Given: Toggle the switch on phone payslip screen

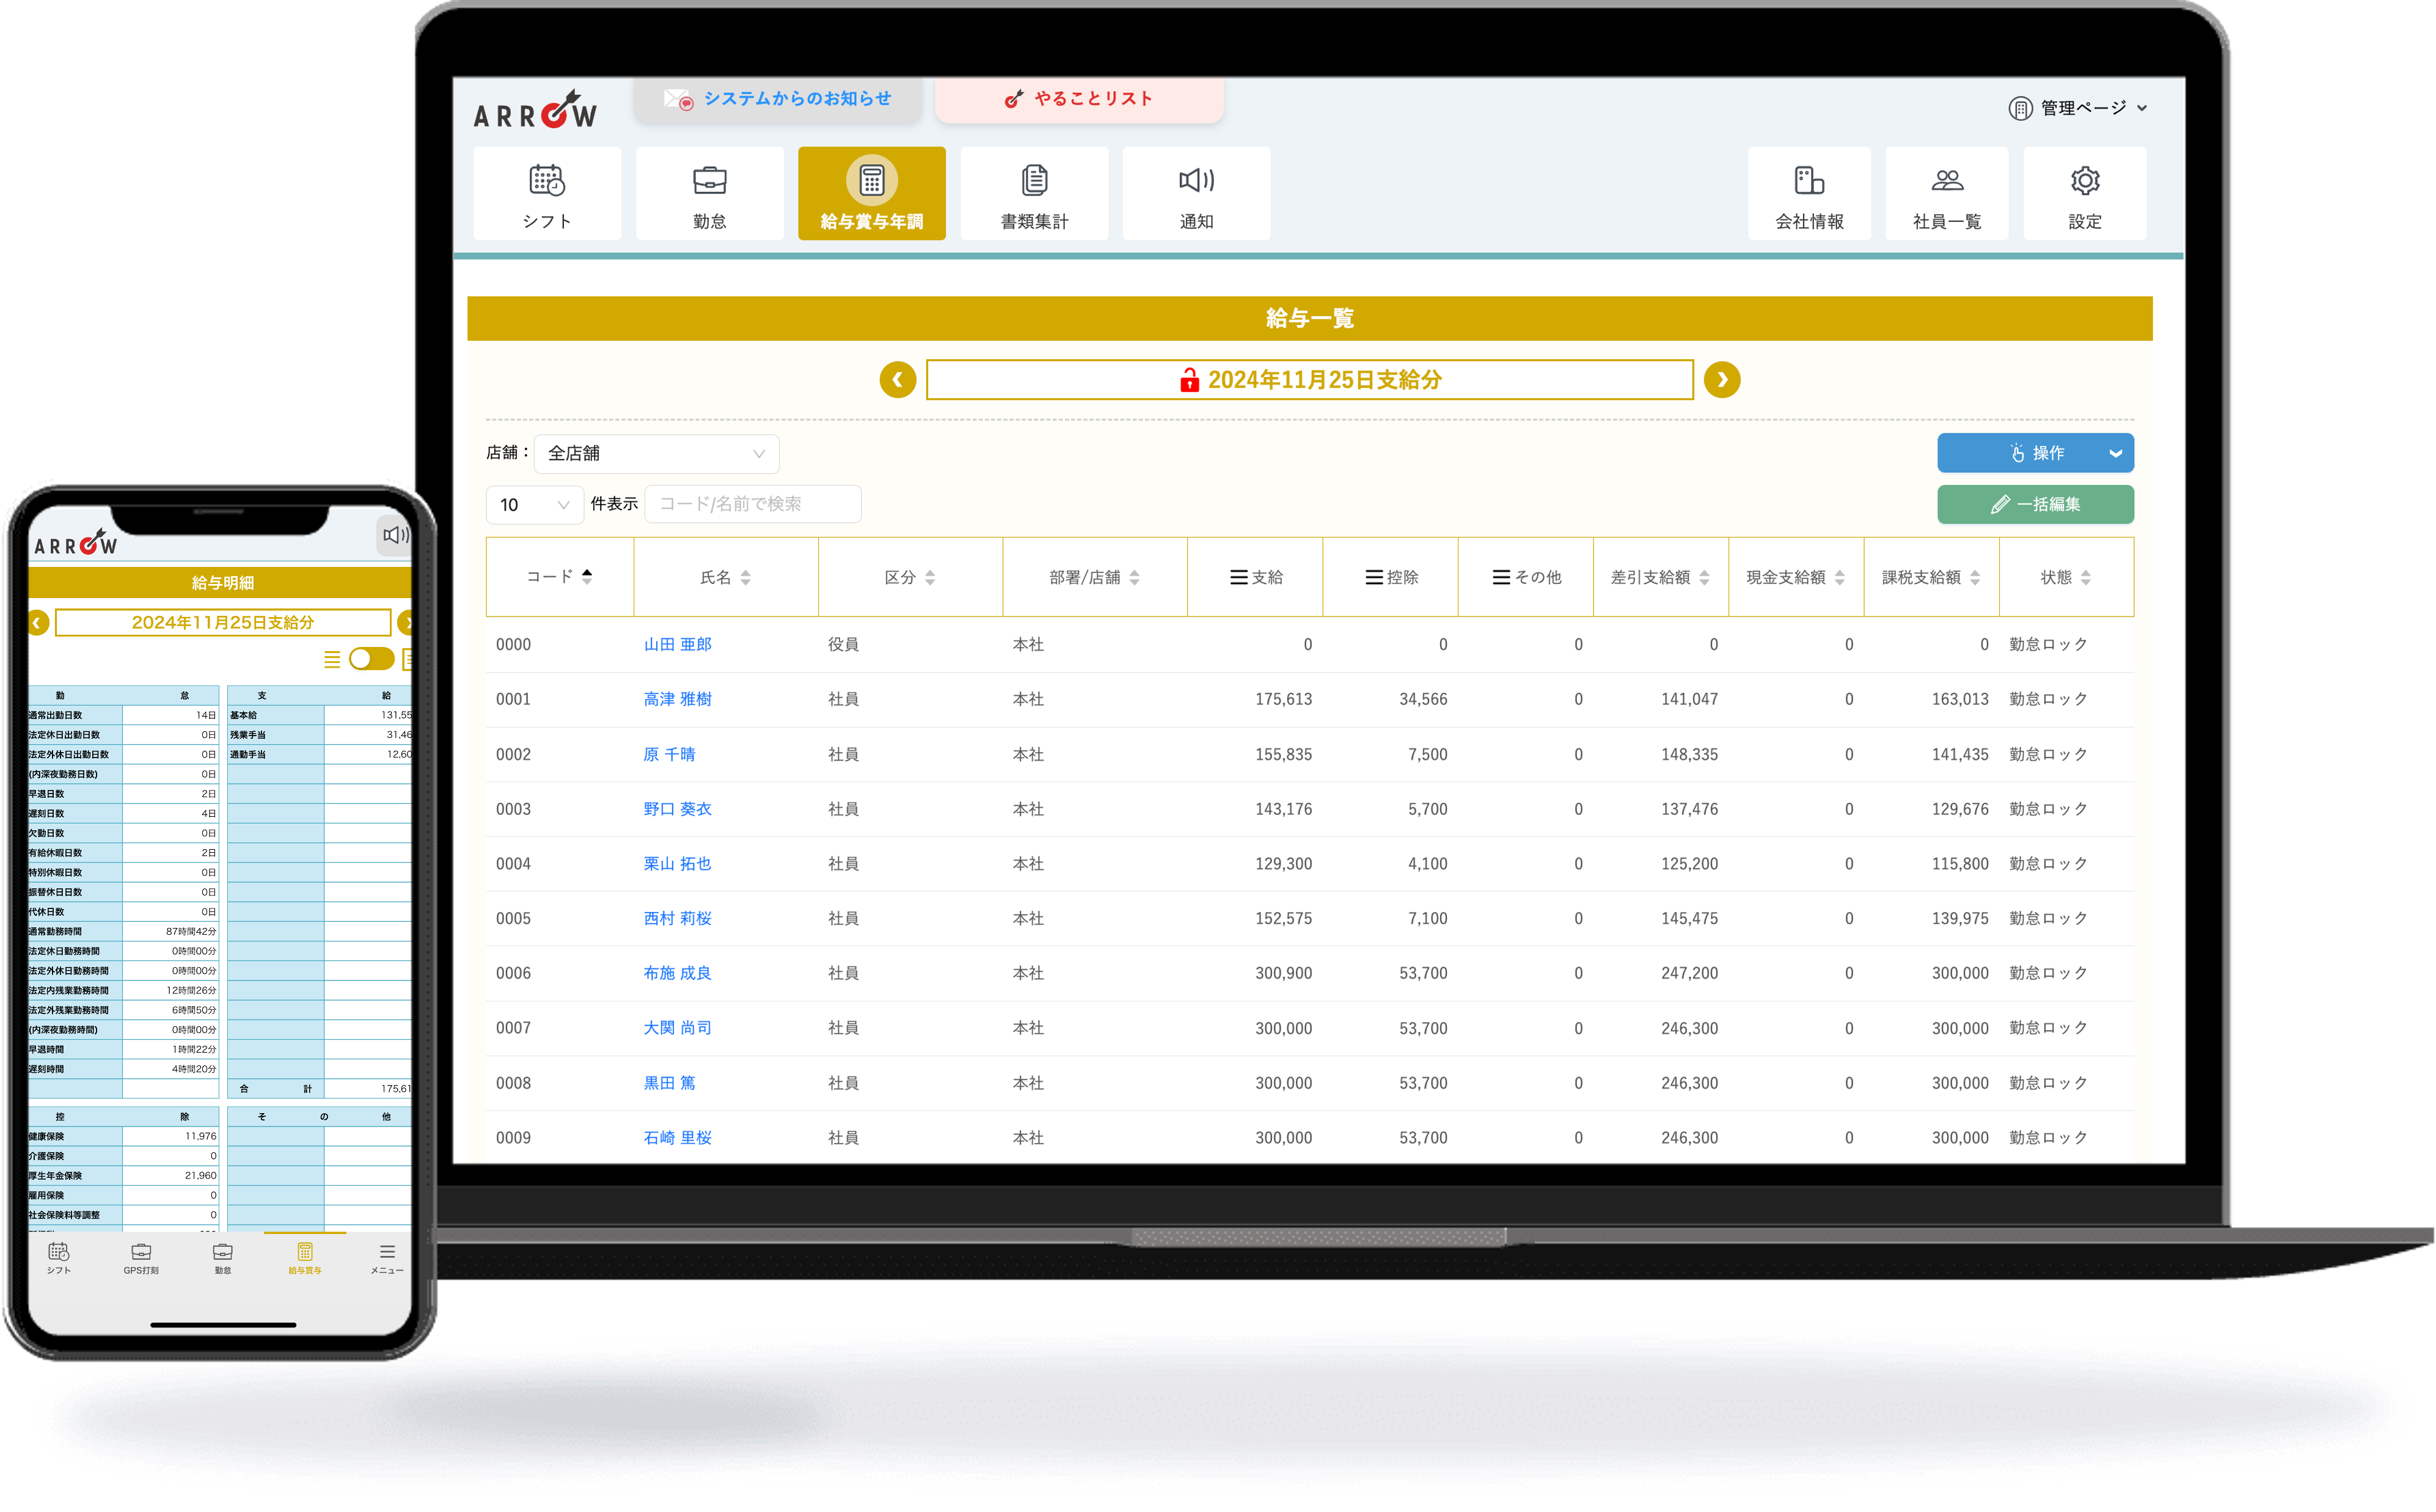Looking at the screenshot, I should click(x=371, y=658).
